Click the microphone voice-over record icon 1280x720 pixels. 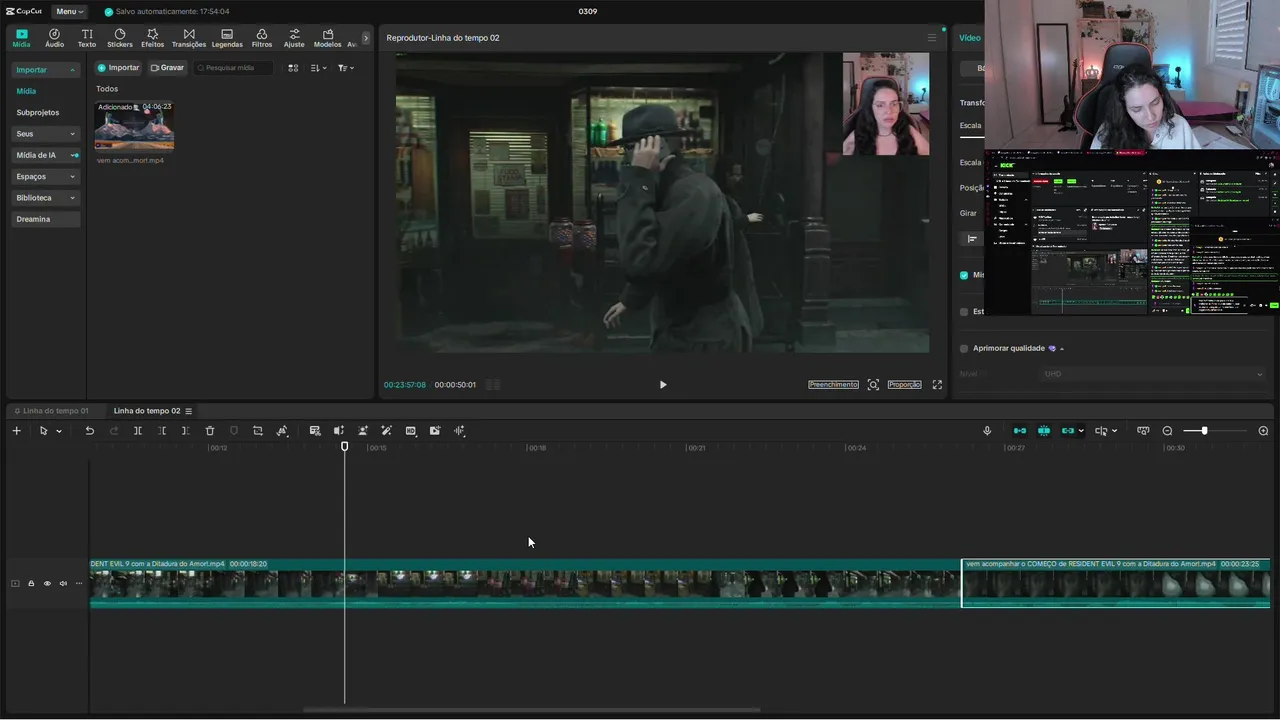987,431
